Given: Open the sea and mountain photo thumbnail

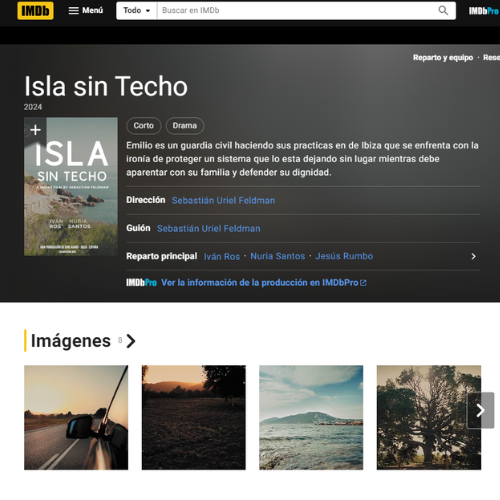Looking at the screenshot, I should click(311, 417).
